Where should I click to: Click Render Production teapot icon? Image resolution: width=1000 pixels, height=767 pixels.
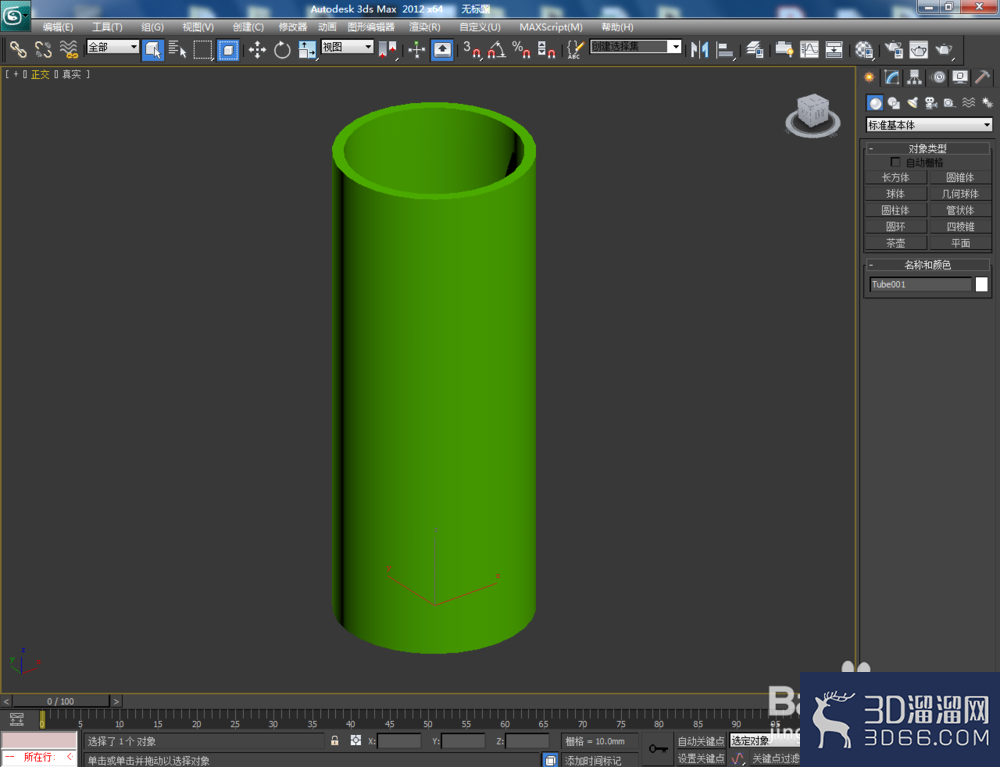tap(944, 49)
